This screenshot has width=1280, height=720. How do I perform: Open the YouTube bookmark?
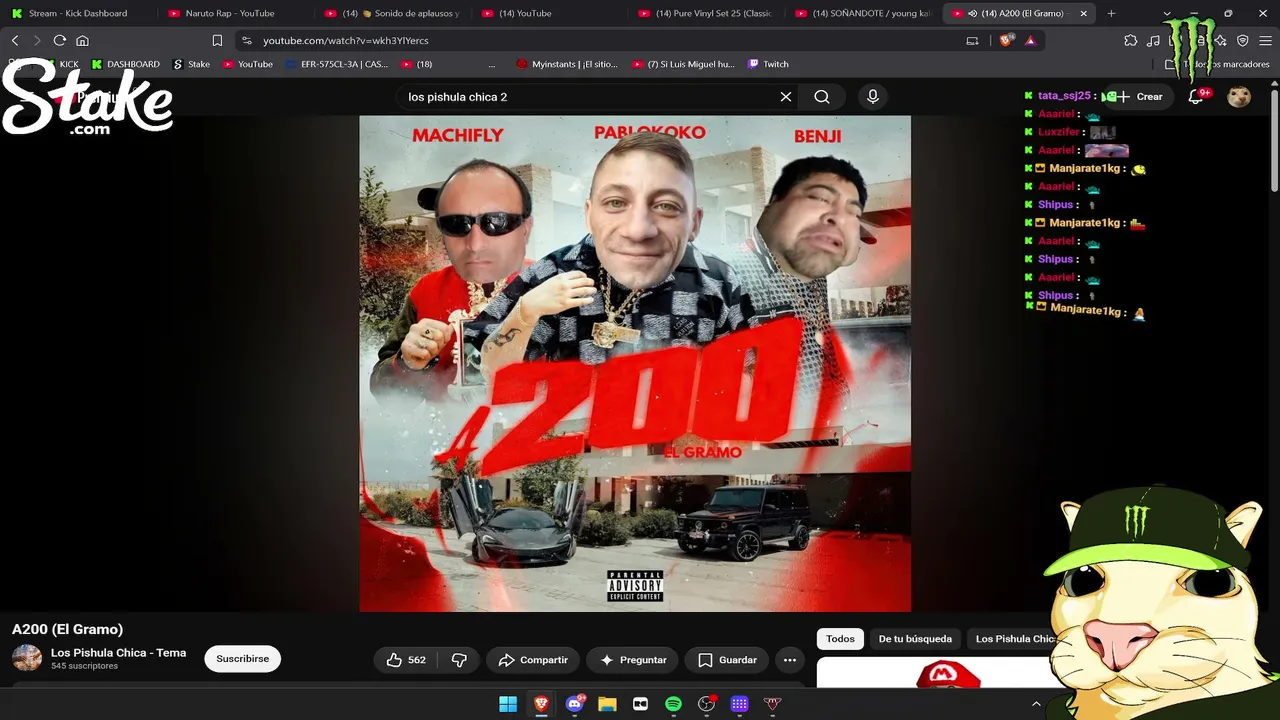coord(248,64)
